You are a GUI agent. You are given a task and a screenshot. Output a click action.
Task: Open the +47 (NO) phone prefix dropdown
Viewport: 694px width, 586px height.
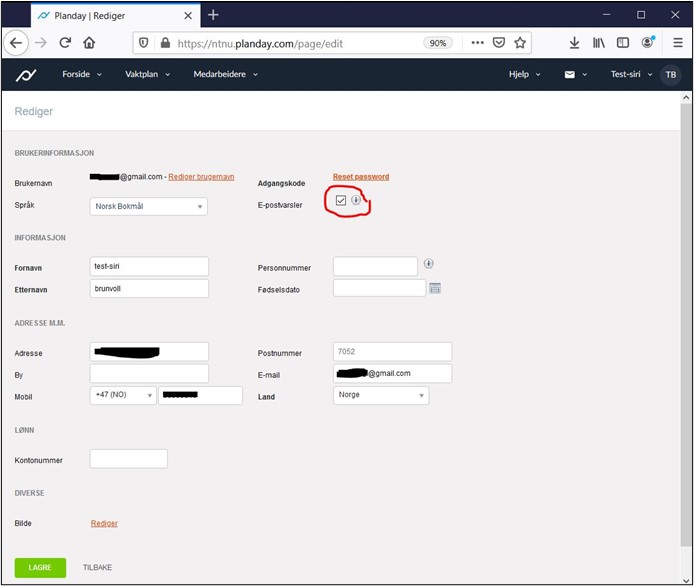click(x=123, y=396)
